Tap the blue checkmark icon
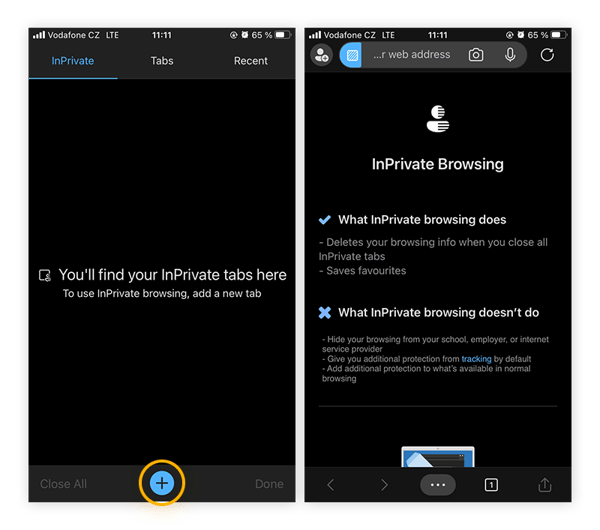The width and height of the screenshot is (600, 530). click(x=324, y=220)
